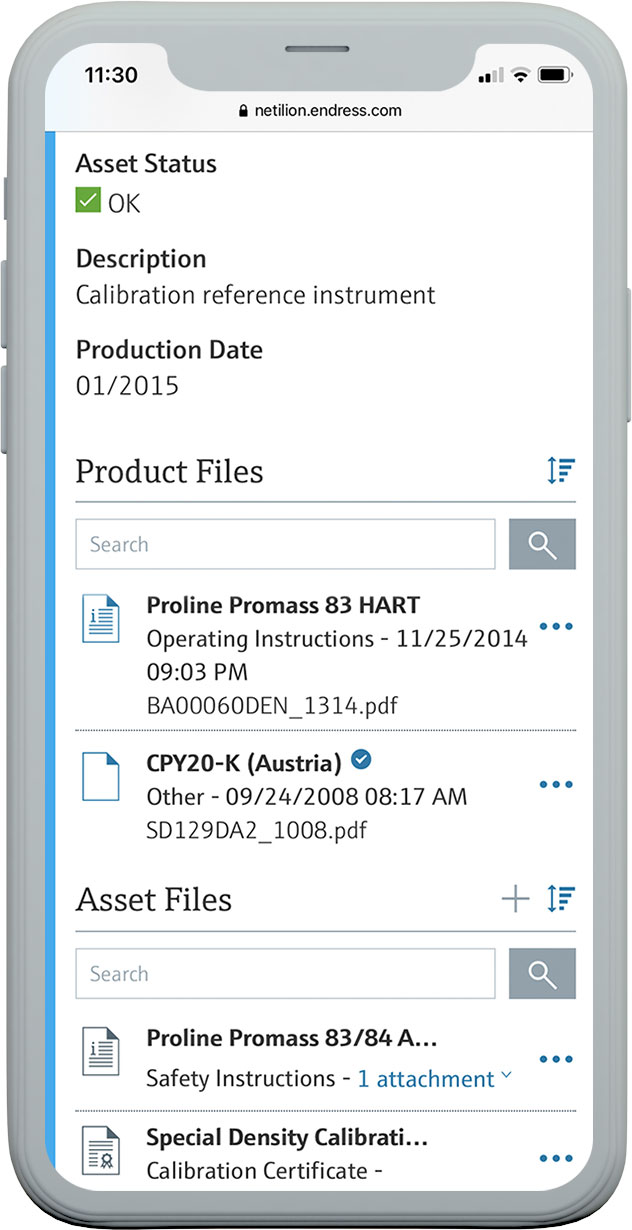The image size is (632, 1230).
Task: Open the SD129DA2_1008.pdf file
Action: click(x=258, y=831)
